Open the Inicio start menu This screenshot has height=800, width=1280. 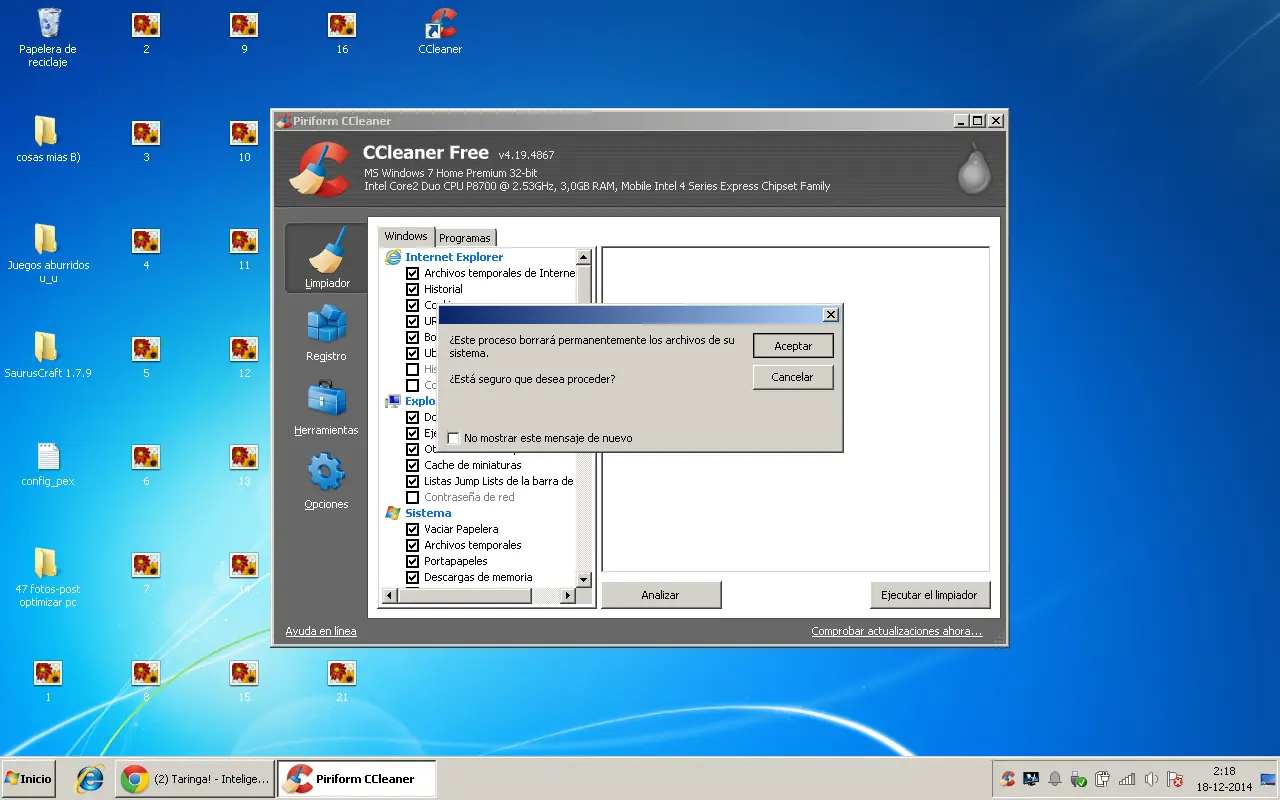[x=28, y=779]
